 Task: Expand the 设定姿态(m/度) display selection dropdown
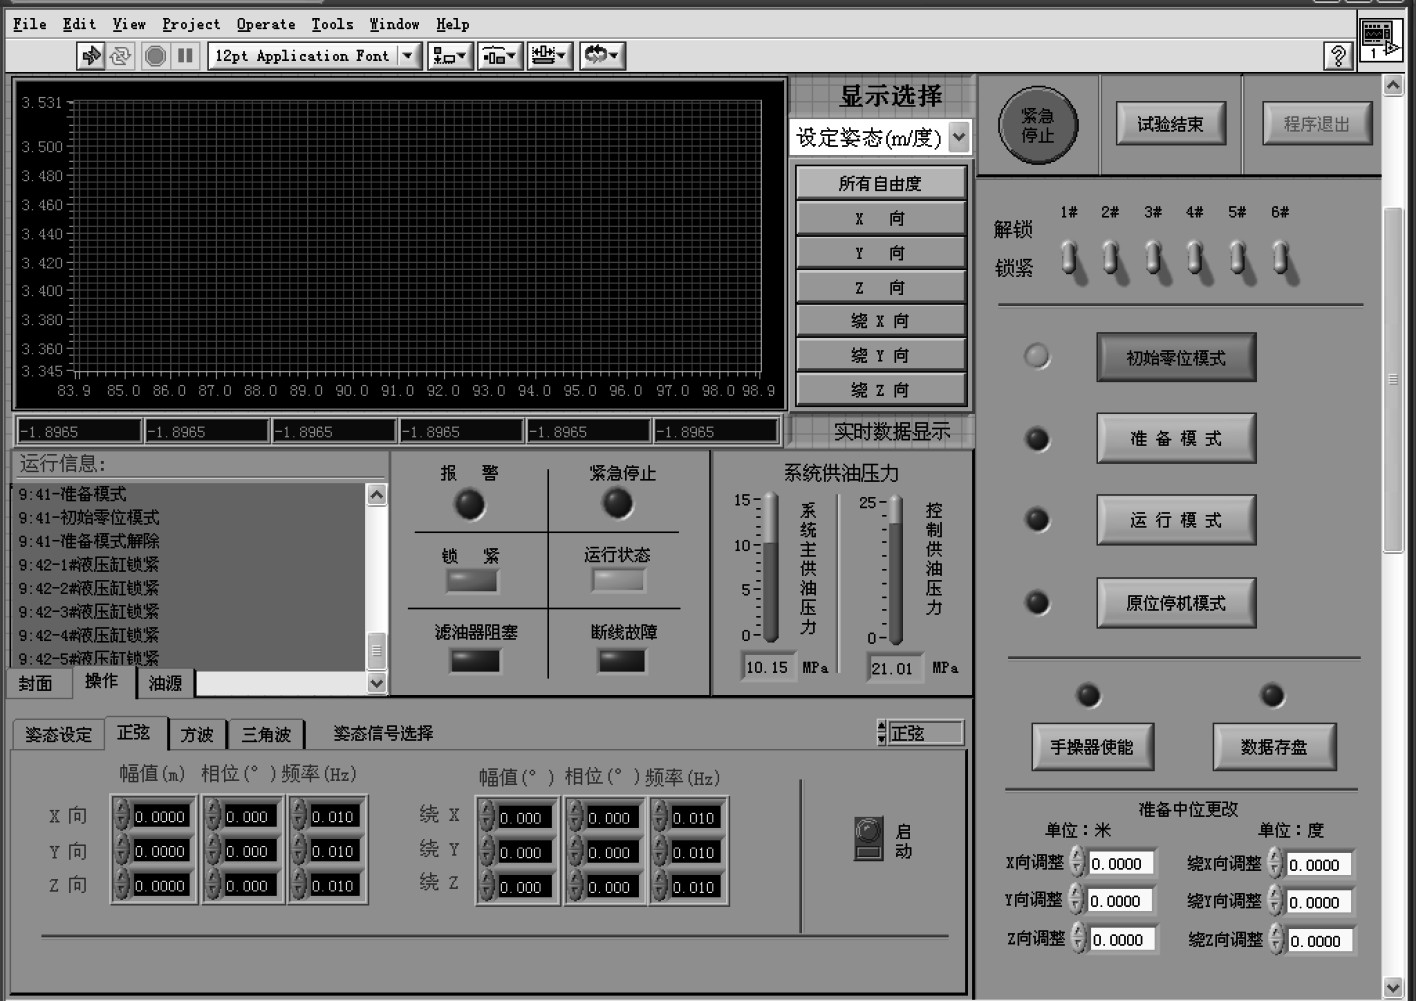point(958,137)
